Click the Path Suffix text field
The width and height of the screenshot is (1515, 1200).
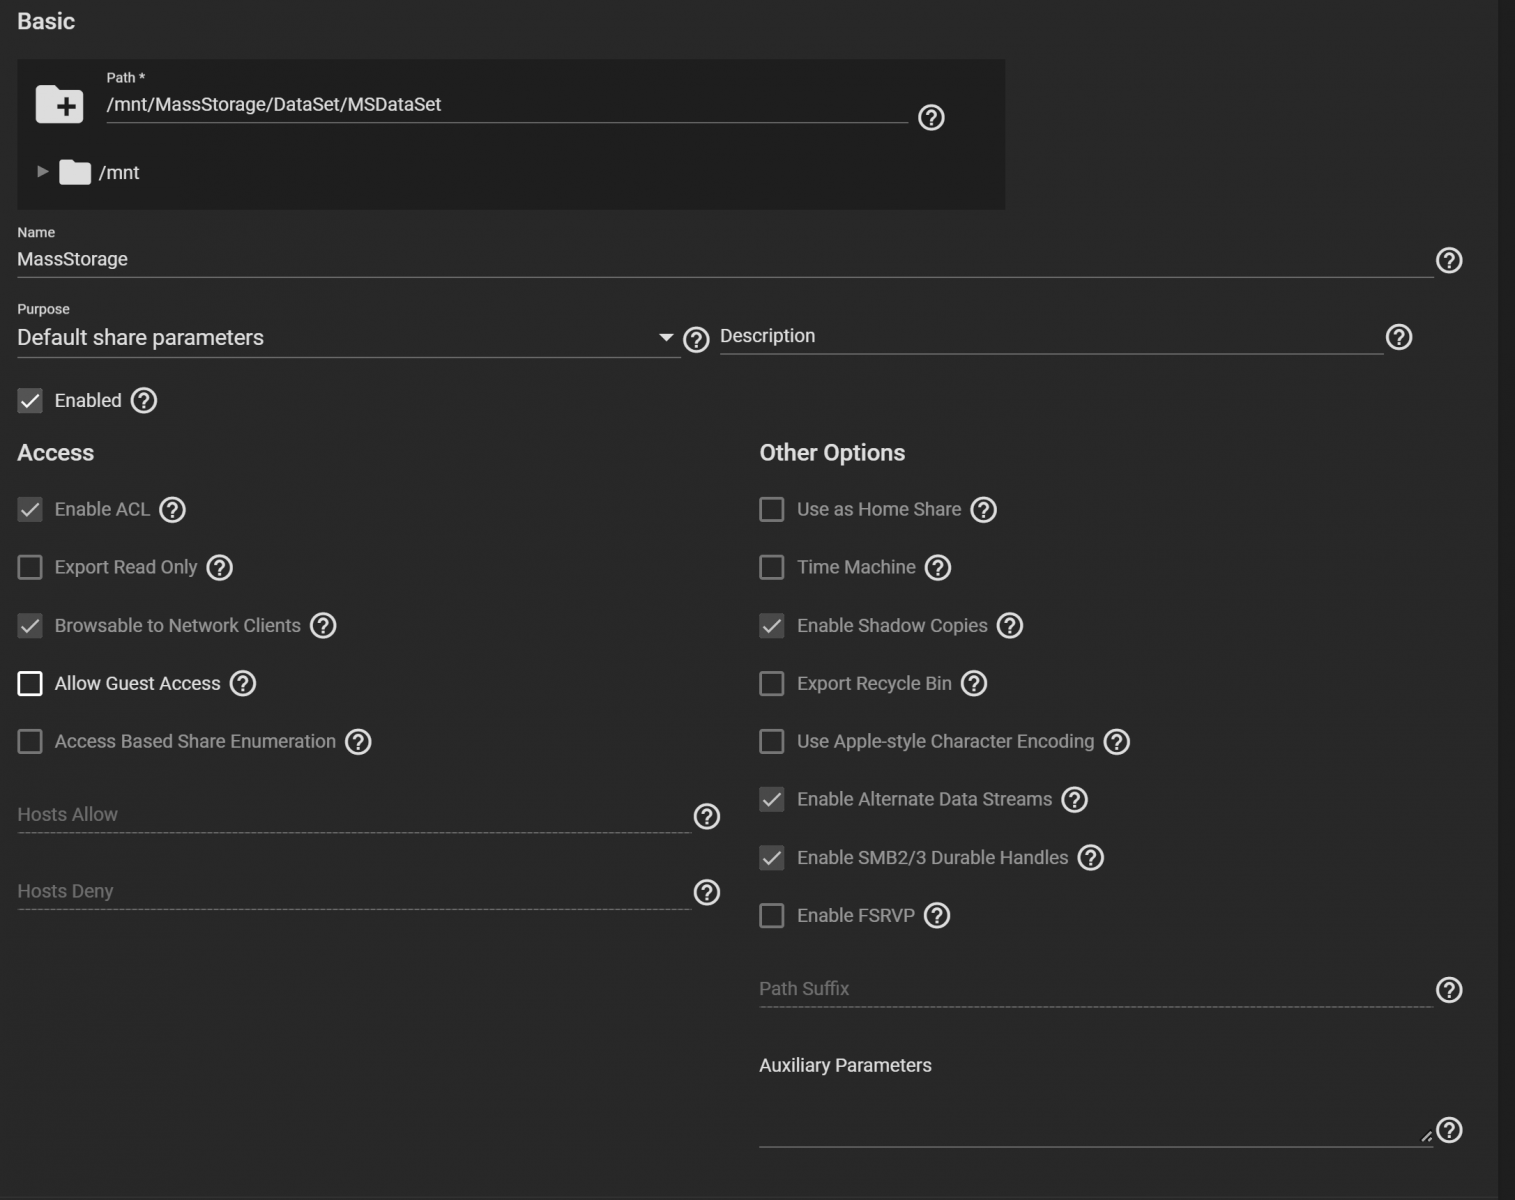coord(1095,989)
